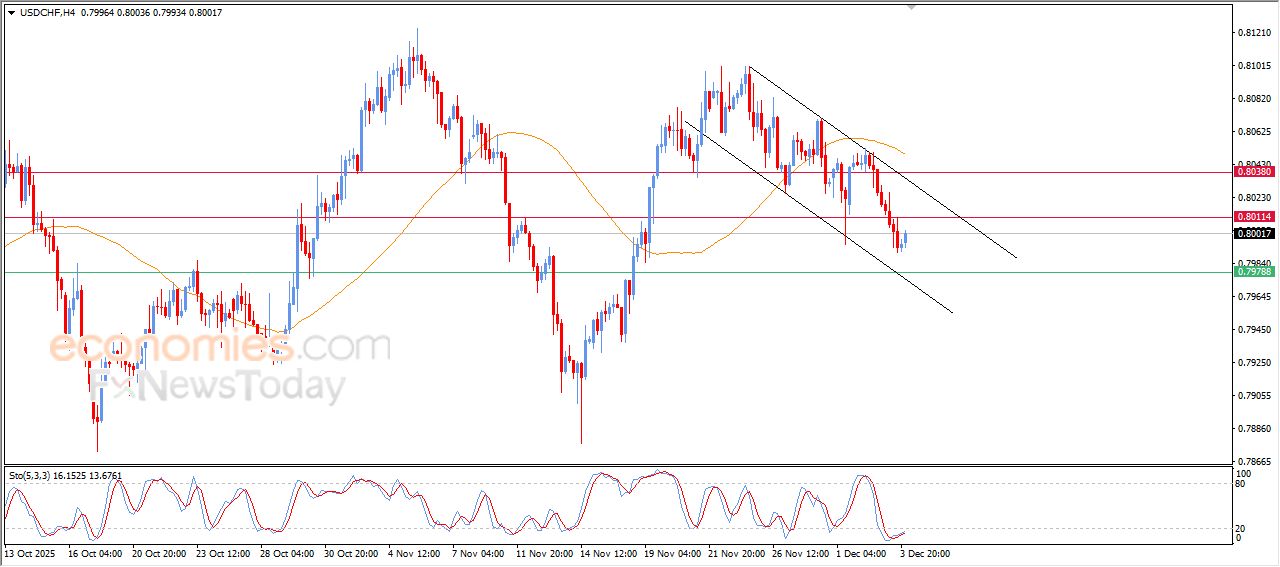Click the 20 level on stochastic scale
Image resolution: width=1280 pixels, height=567 pixels.
click(1243, 528)
